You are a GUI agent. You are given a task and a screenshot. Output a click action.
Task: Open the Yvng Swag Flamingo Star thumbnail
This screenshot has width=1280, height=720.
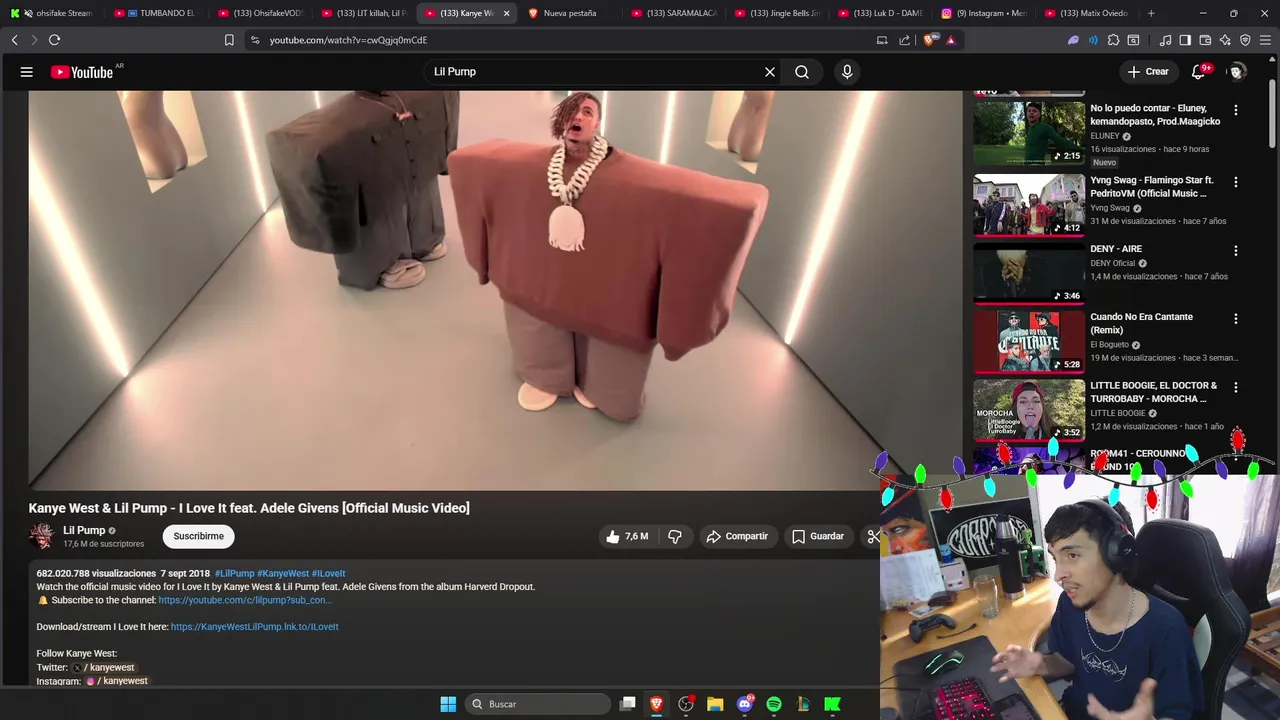[1029, 205]
